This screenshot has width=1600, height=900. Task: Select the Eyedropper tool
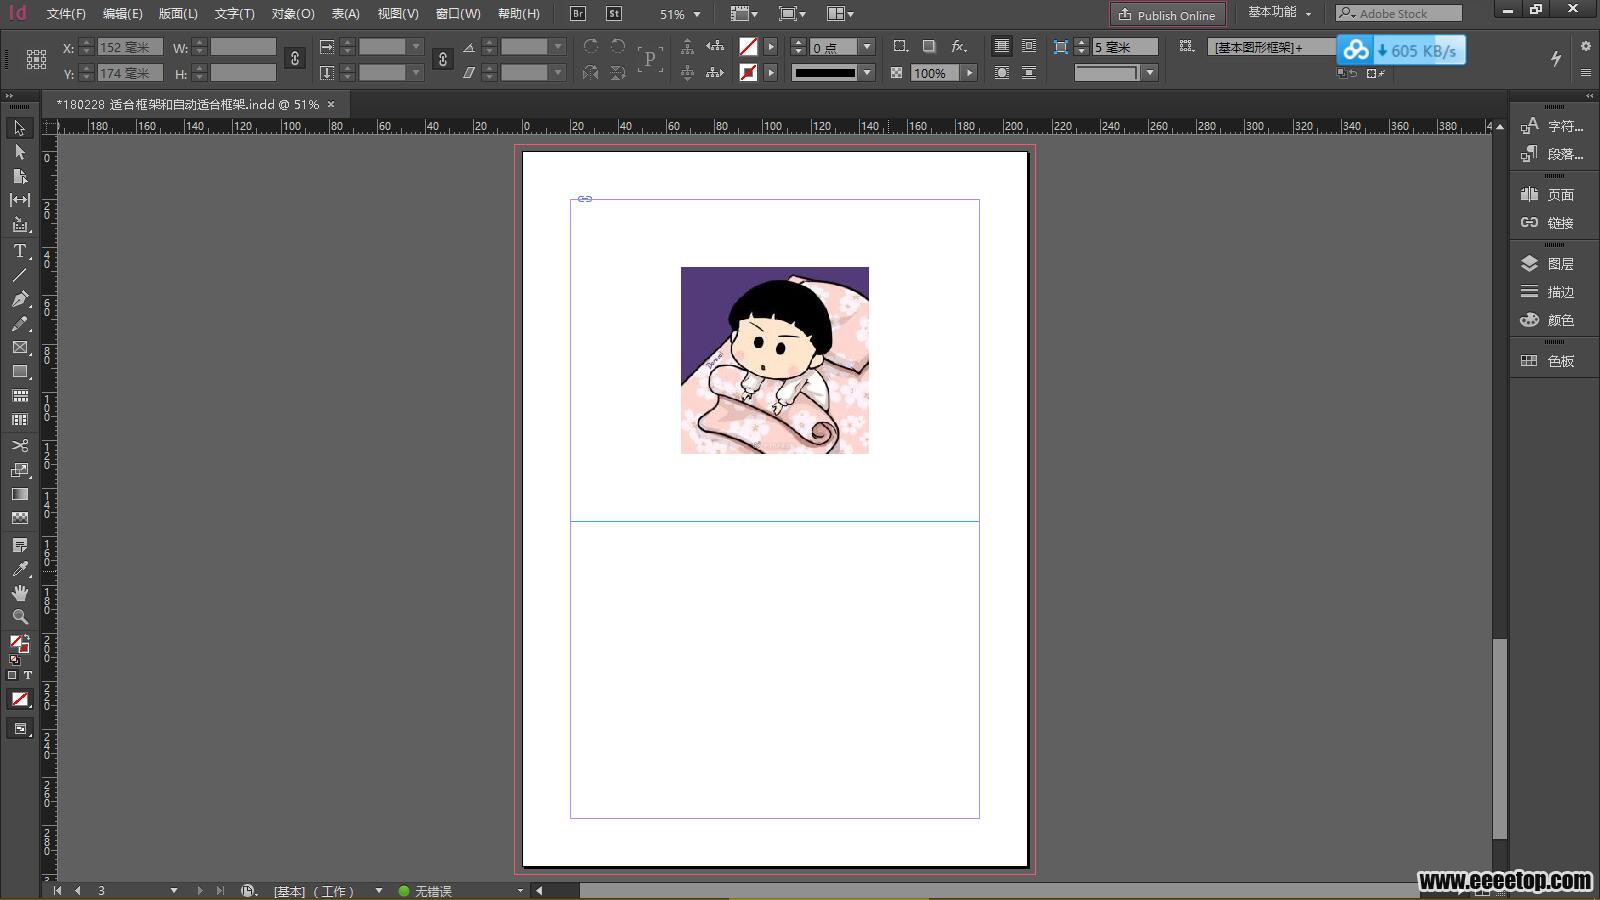pos(19,569)
